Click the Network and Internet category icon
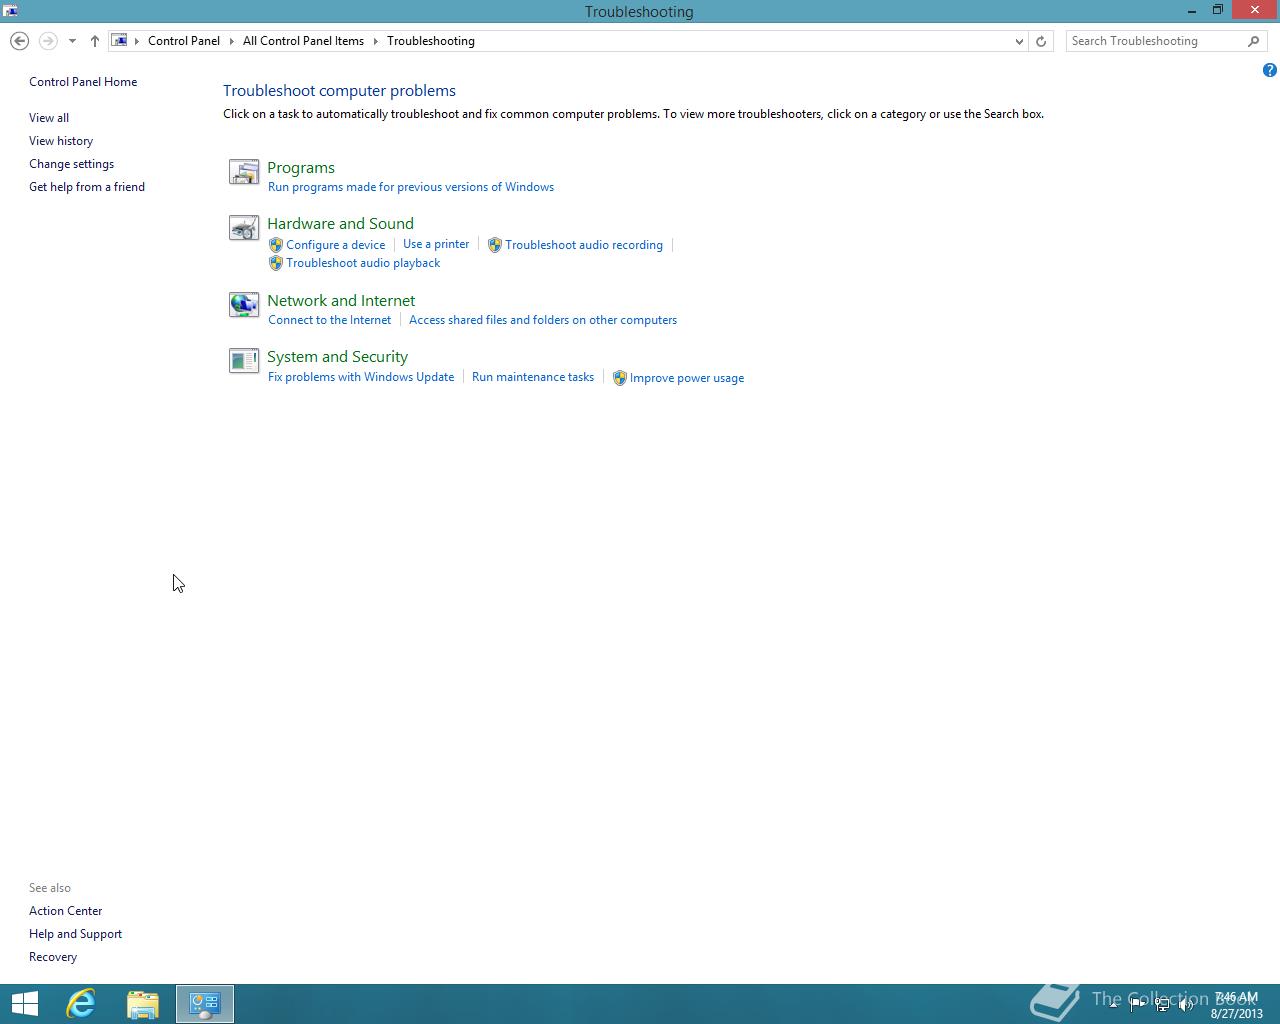 tap(244, 304)
